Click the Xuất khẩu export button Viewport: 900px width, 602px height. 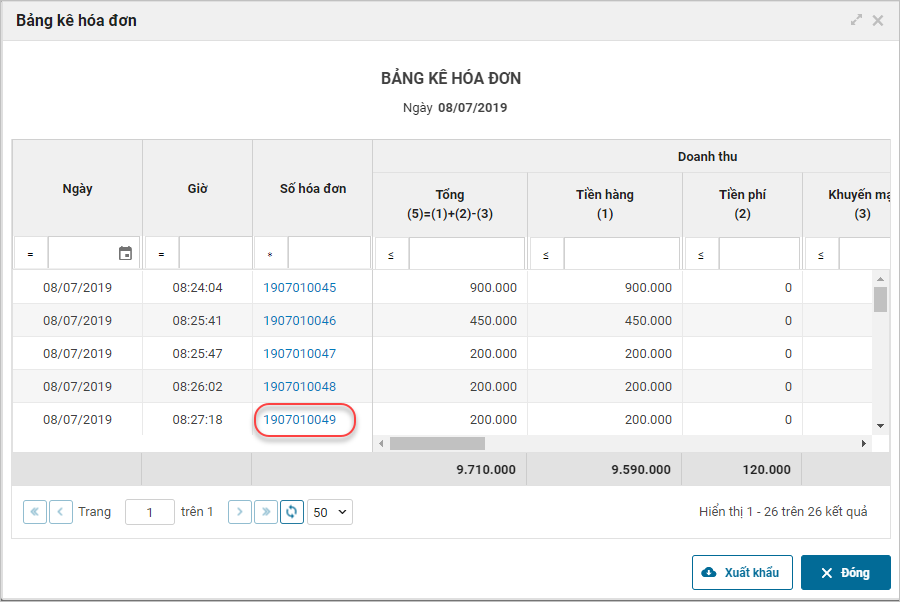click(742, 572)
